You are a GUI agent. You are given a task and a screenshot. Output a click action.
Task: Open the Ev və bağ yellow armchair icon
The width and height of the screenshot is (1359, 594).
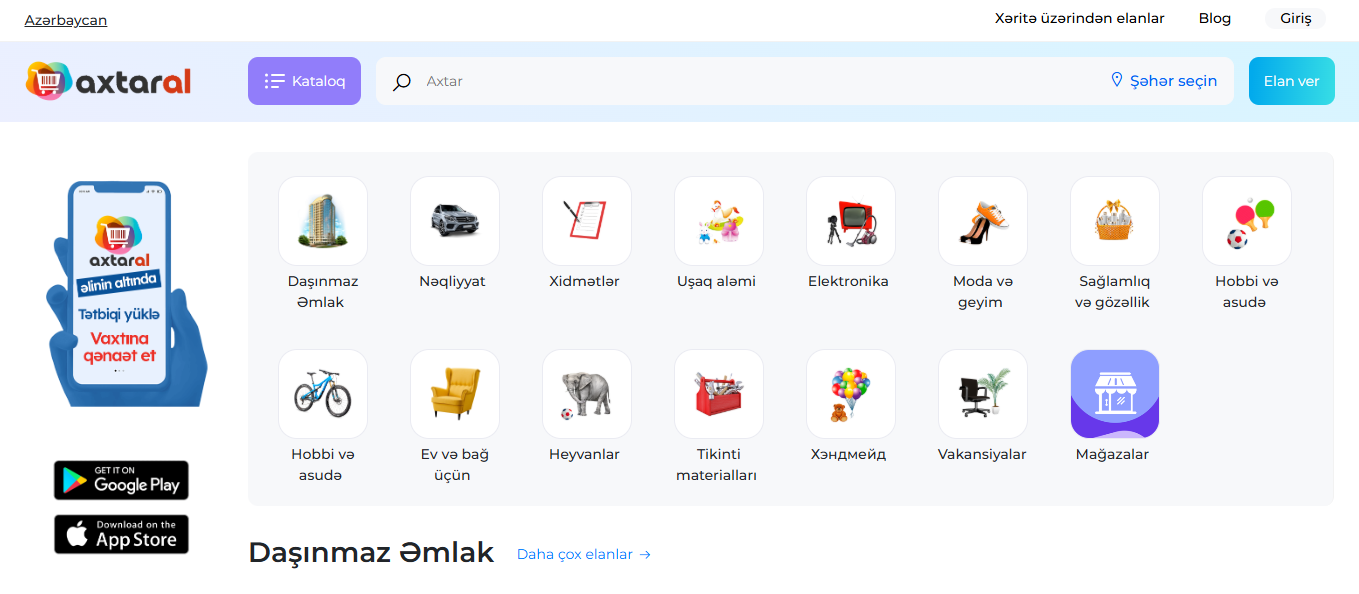(x=454, y=394)
